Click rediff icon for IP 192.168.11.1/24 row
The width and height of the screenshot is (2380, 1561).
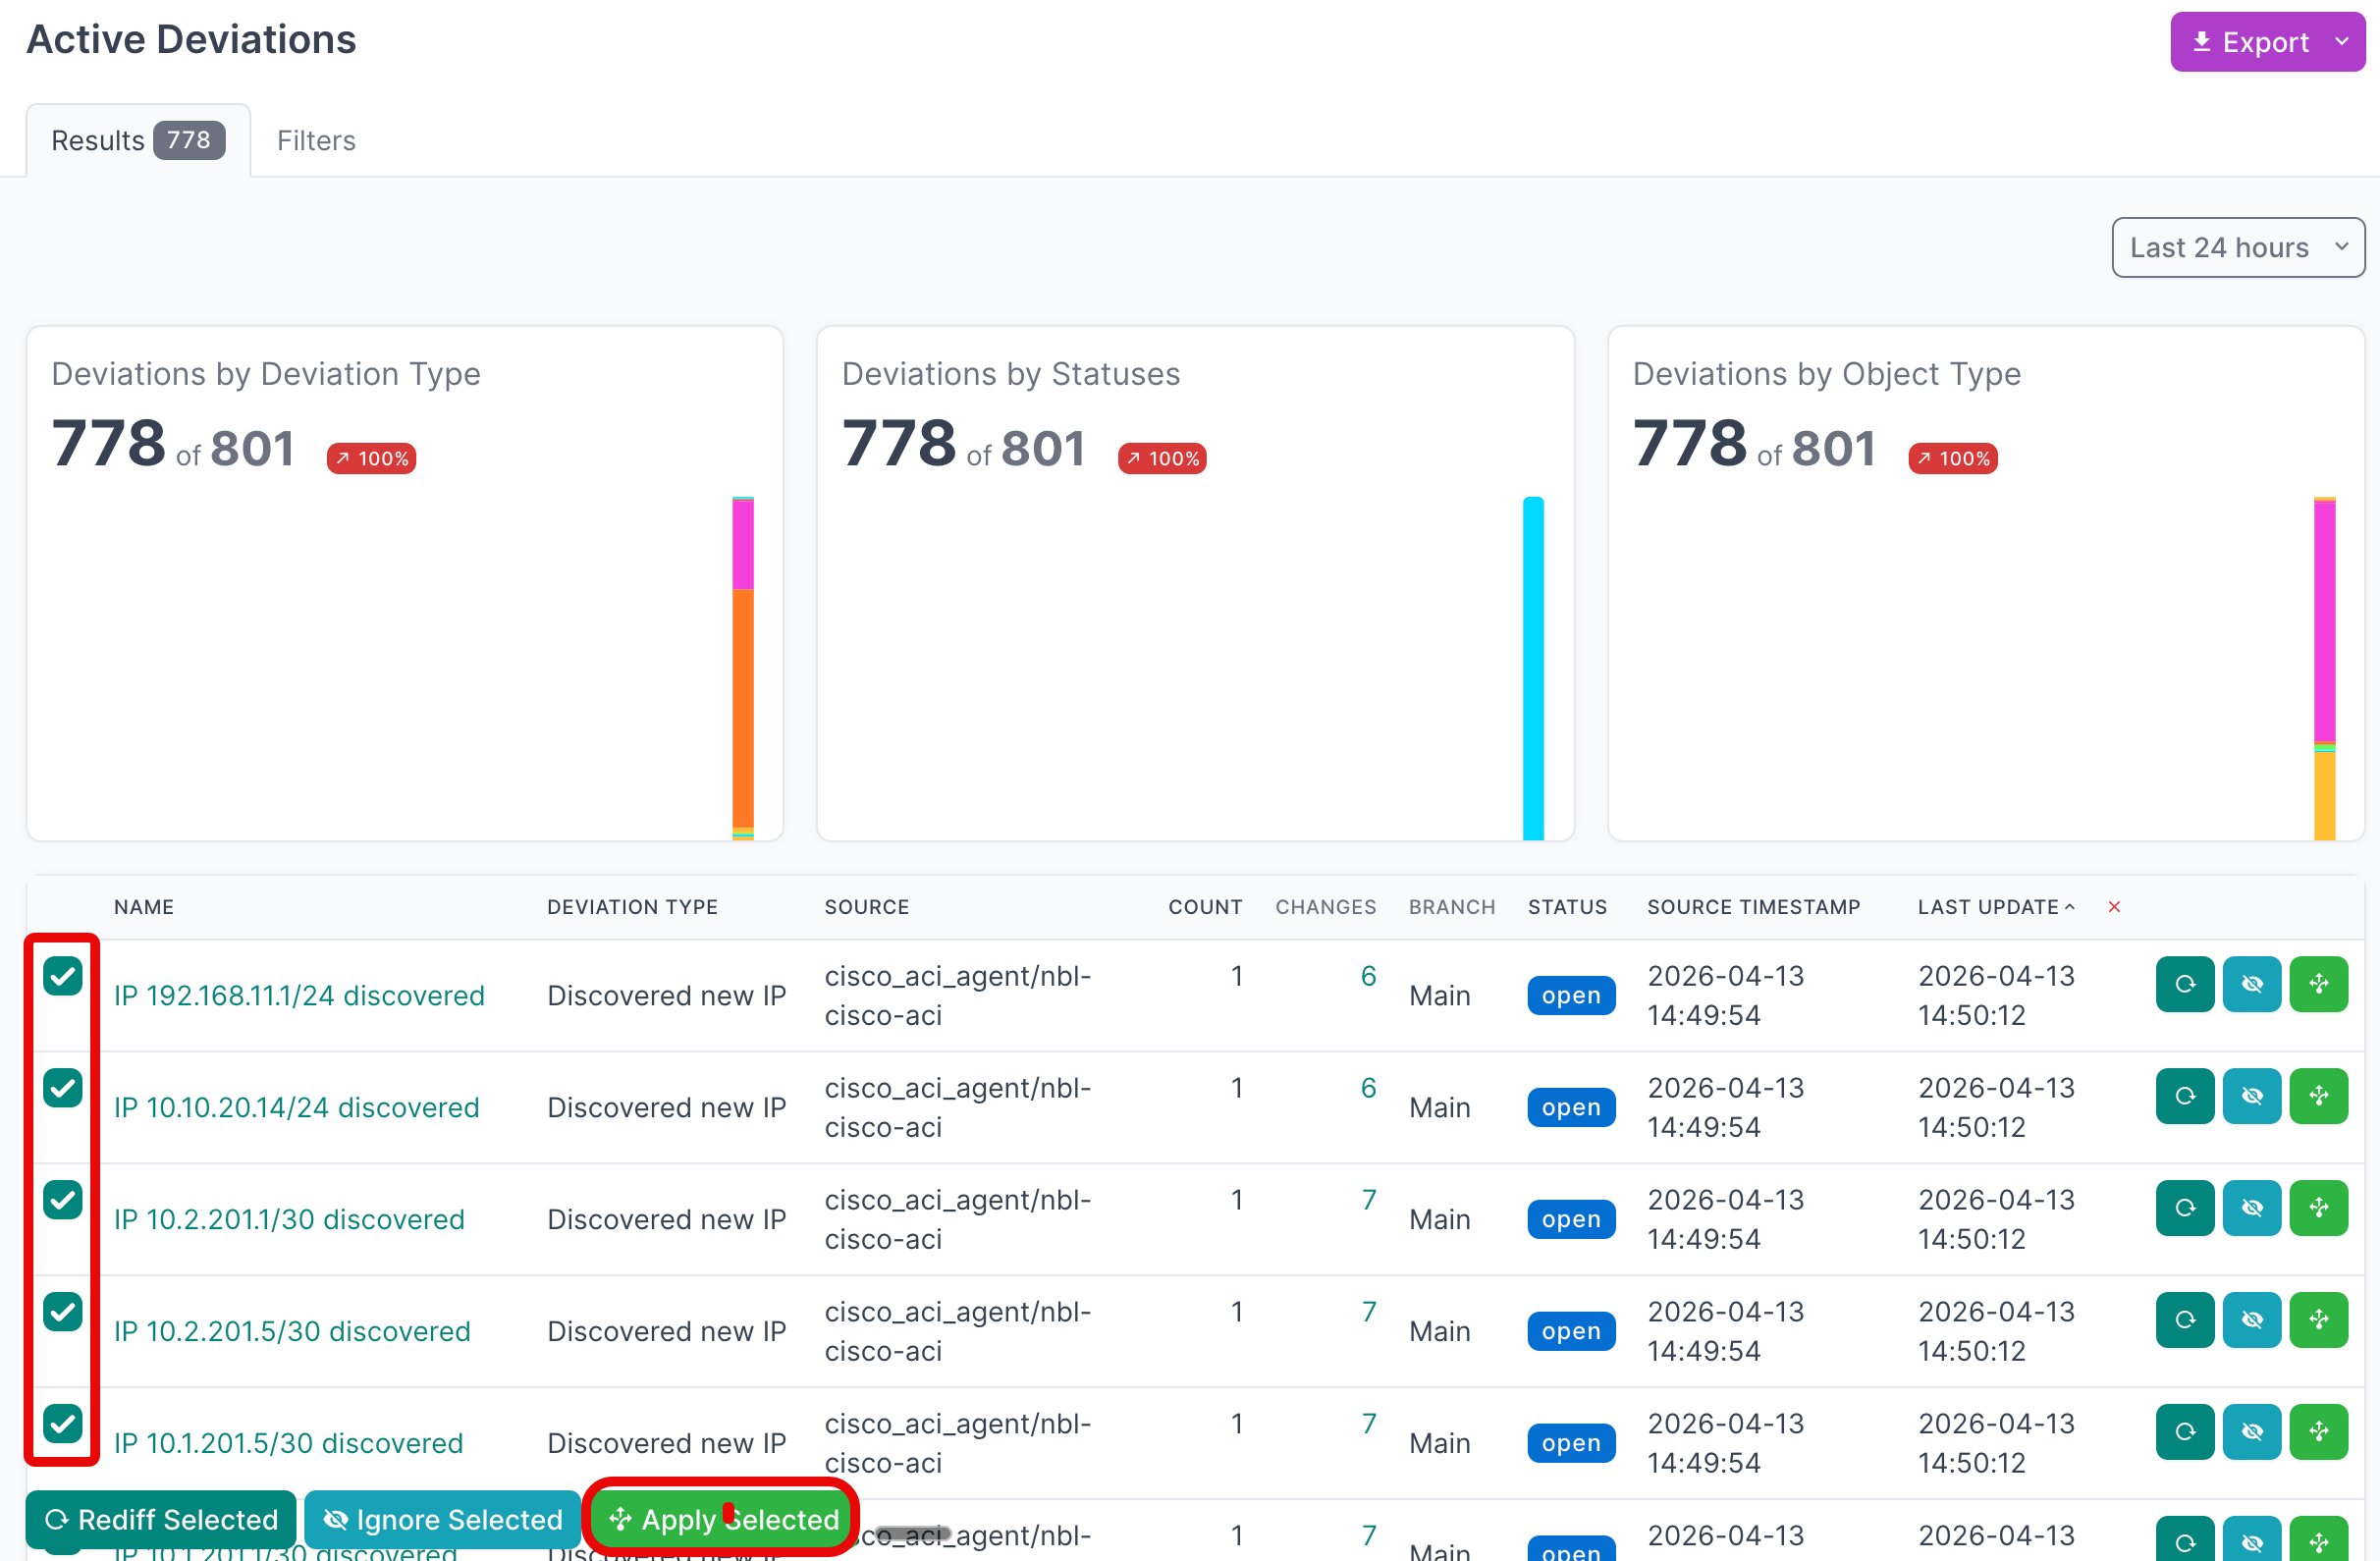pos(2184,984)
